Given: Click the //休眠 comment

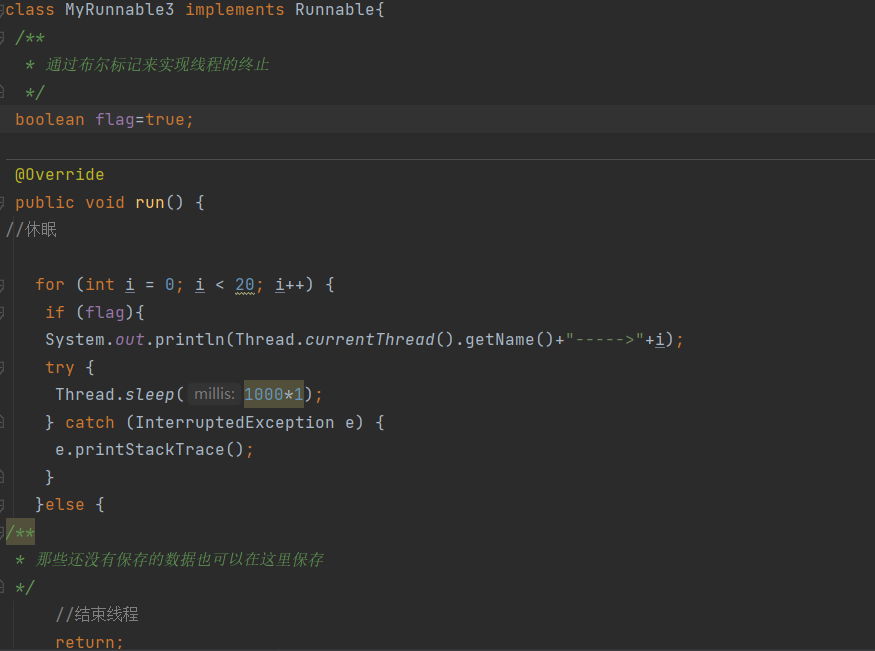Looking at the screenshot, I should 31,230.
